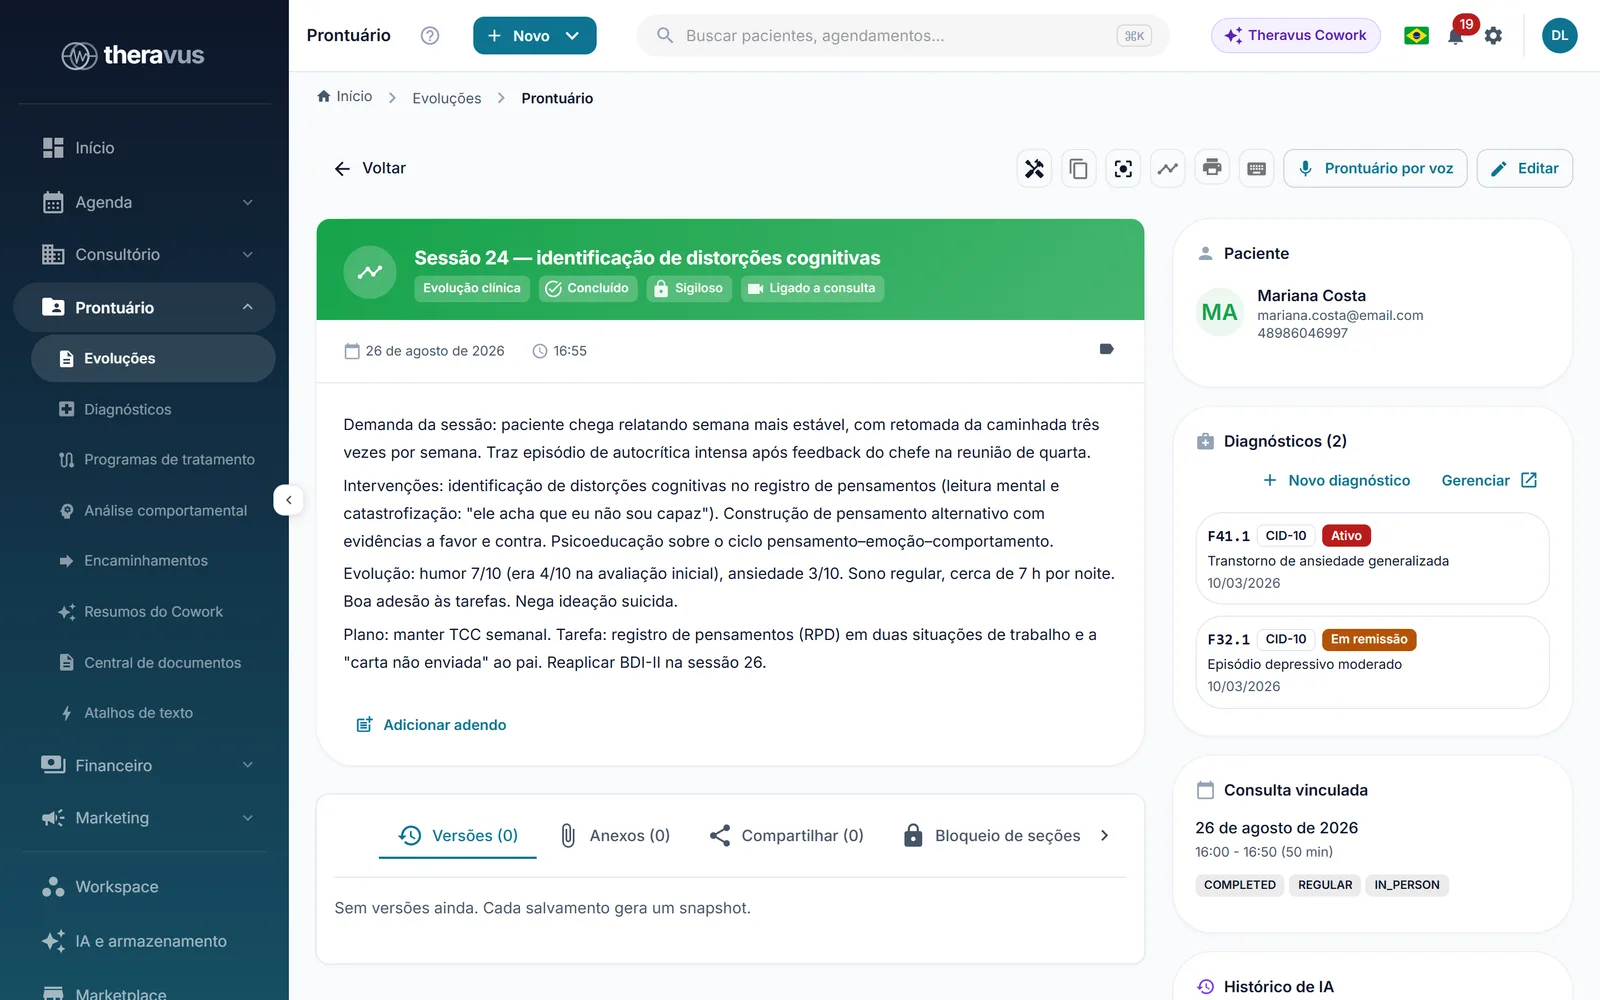Switch to the Anexos (0) tab
This screenshot has width=1600, height=1000.
pos(615,835)
